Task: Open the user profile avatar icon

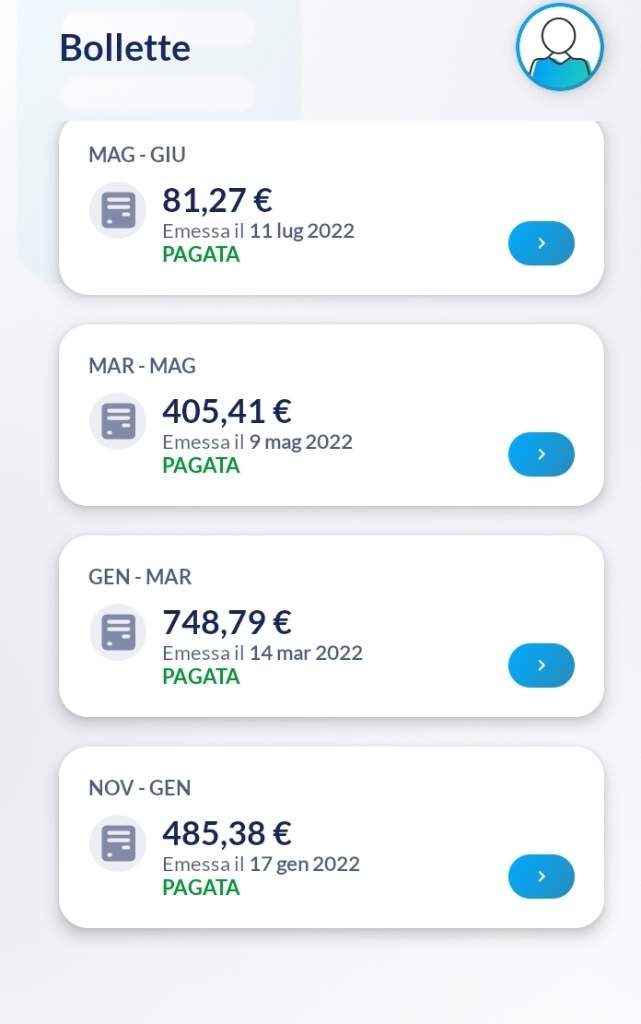Action: (x=559, y=47)
